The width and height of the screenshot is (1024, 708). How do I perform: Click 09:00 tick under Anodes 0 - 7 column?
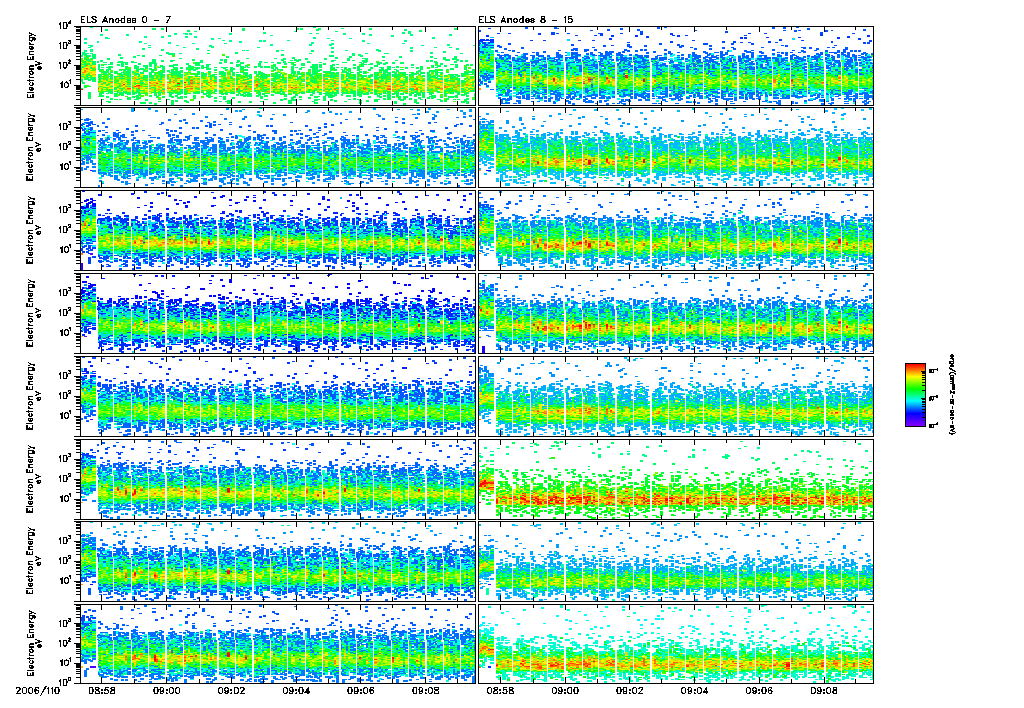tap(167, 690)
